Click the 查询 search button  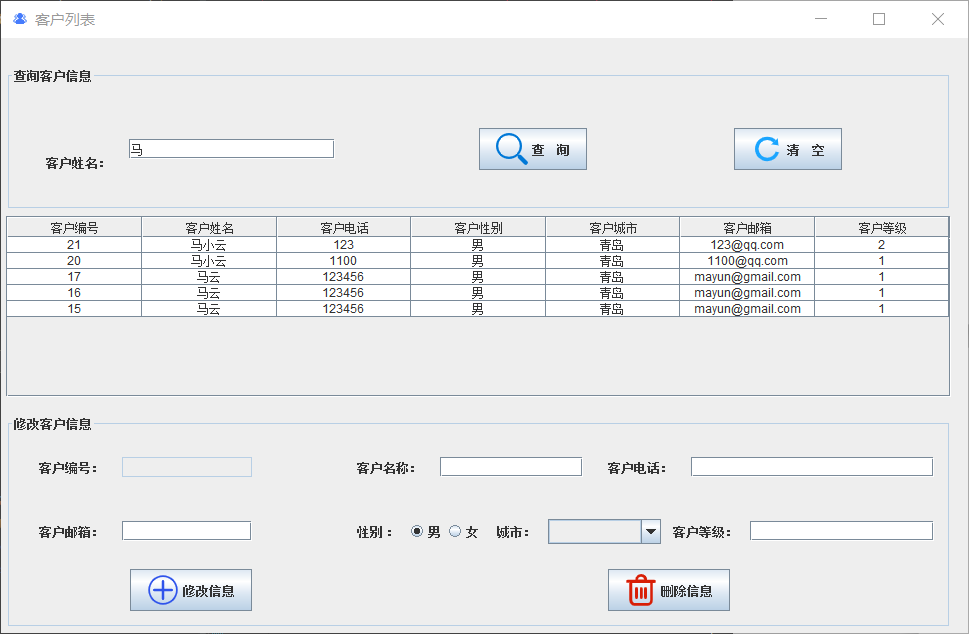(x=533, y=149)
